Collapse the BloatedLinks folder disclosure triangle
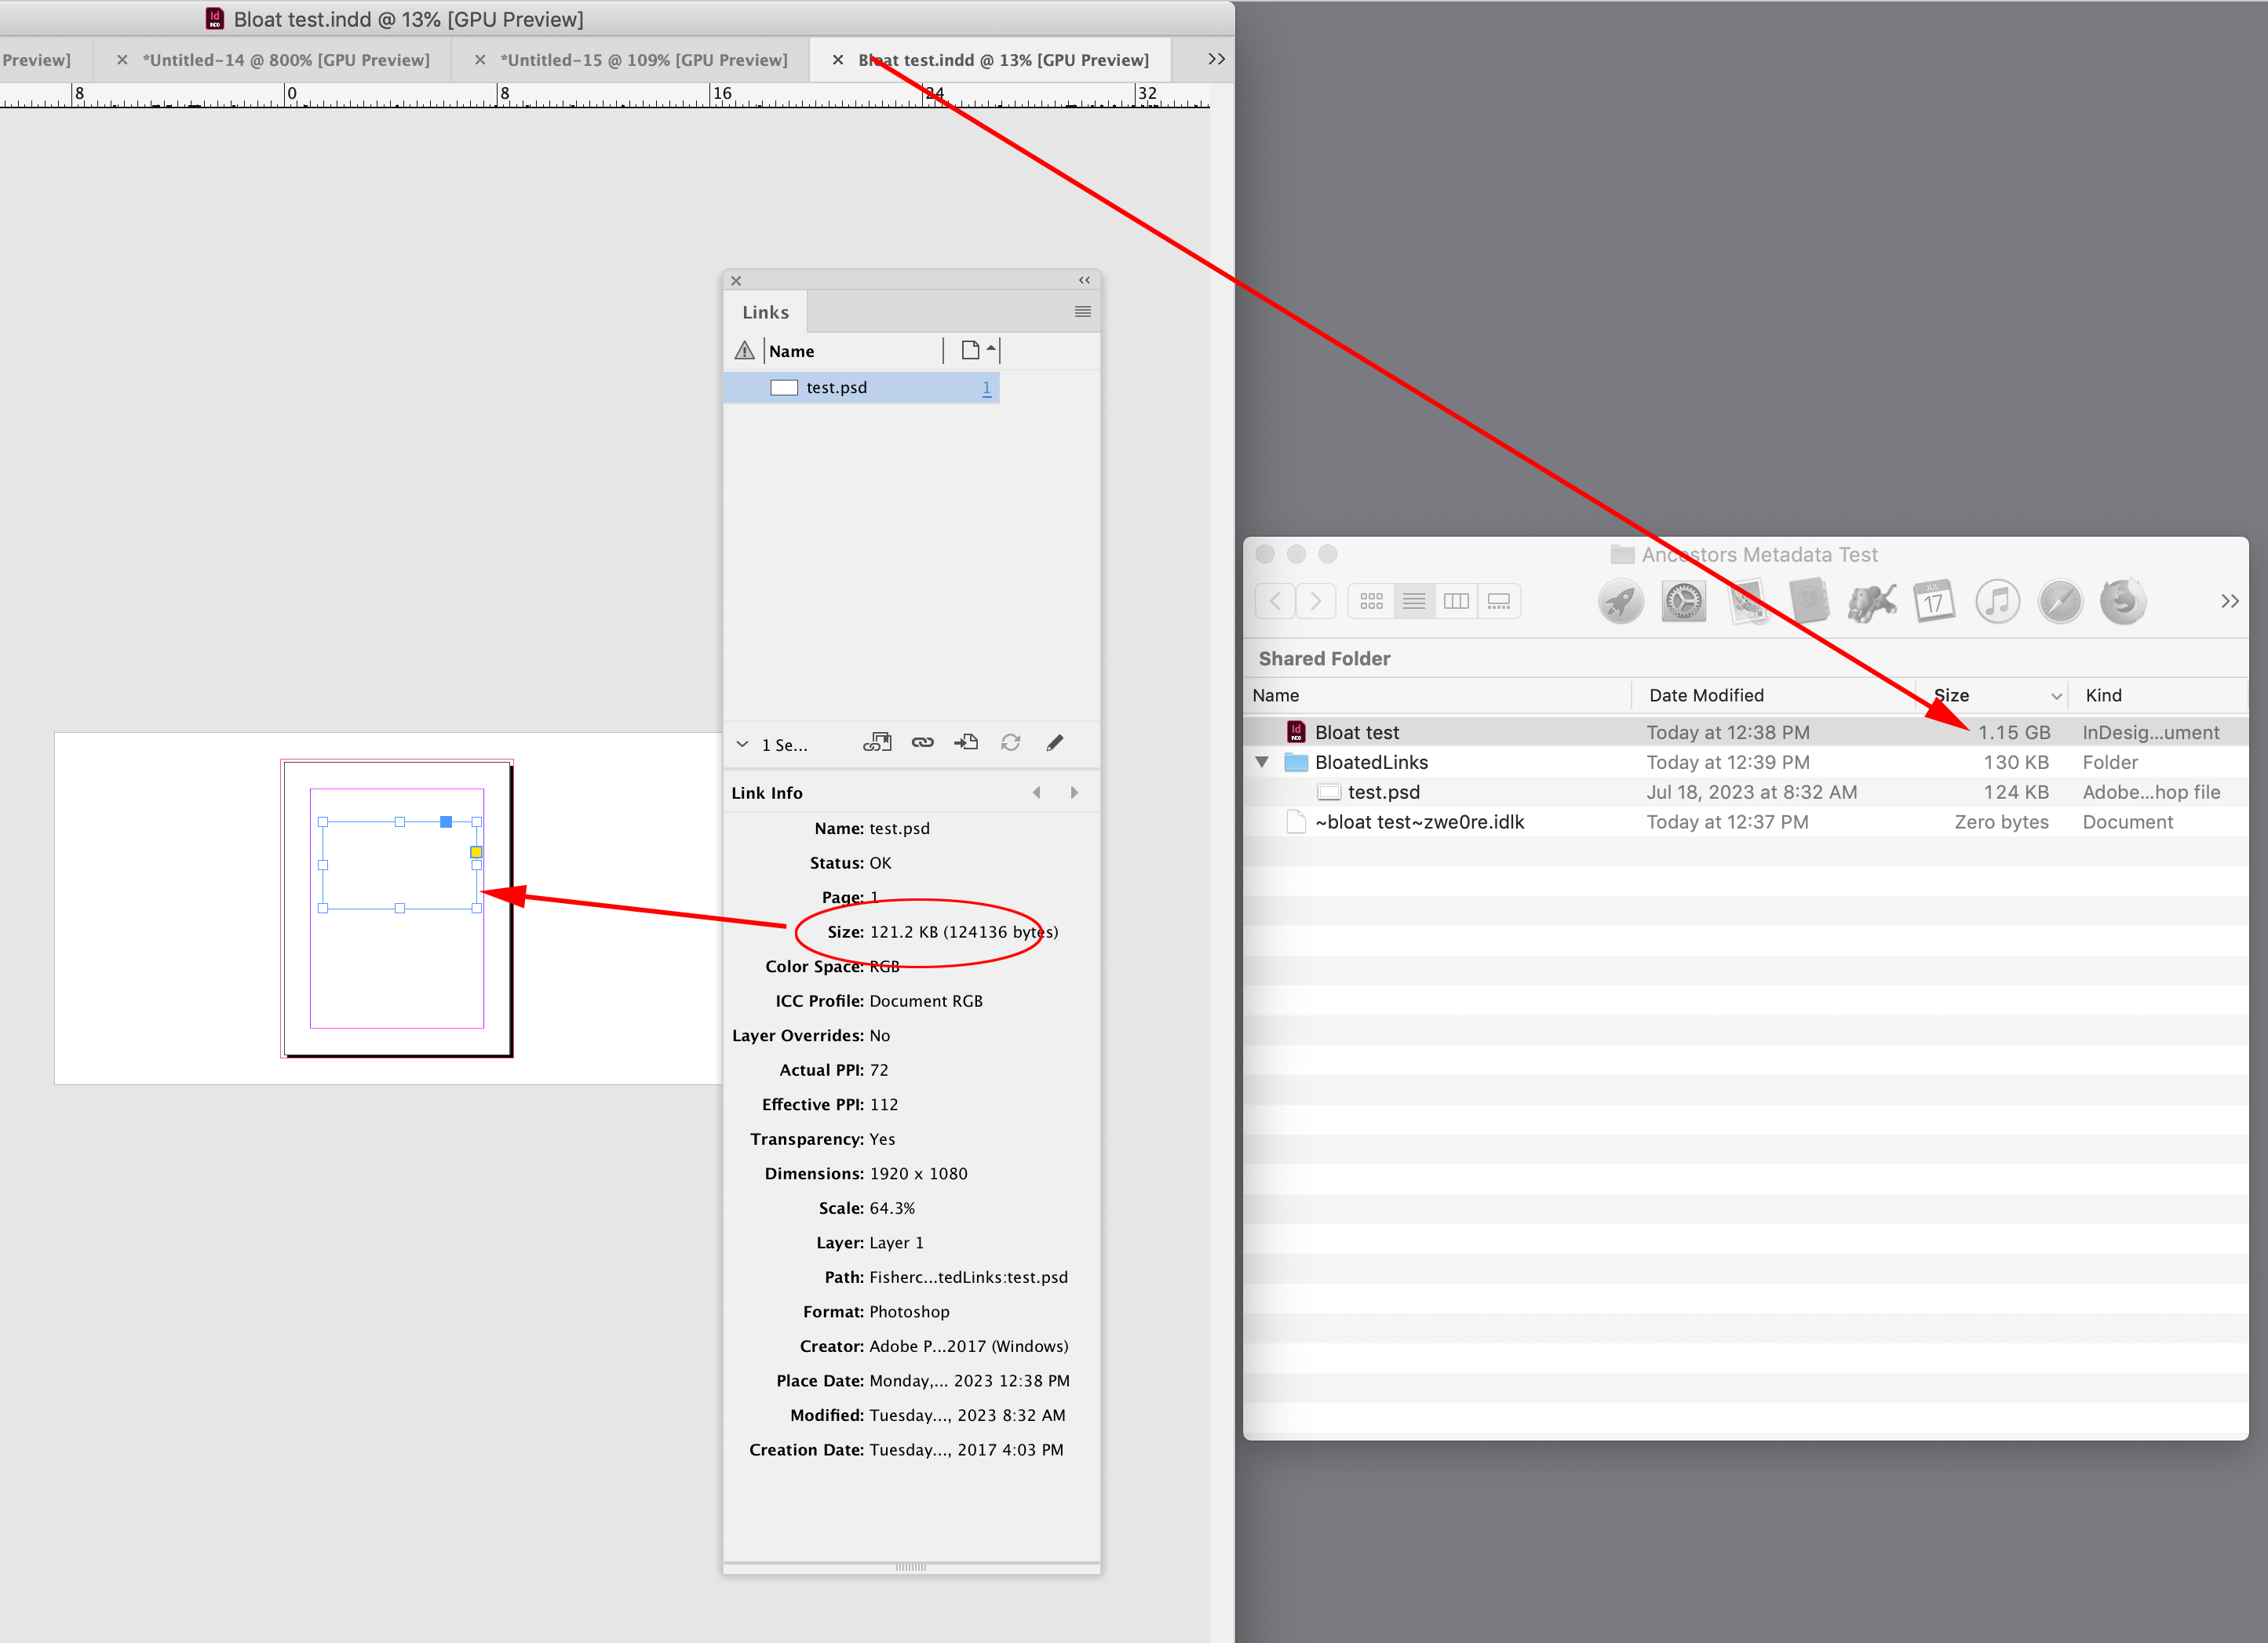Image resolution: width=2268 pixels, height=1643 pixels. click(x=1262, y=762)
